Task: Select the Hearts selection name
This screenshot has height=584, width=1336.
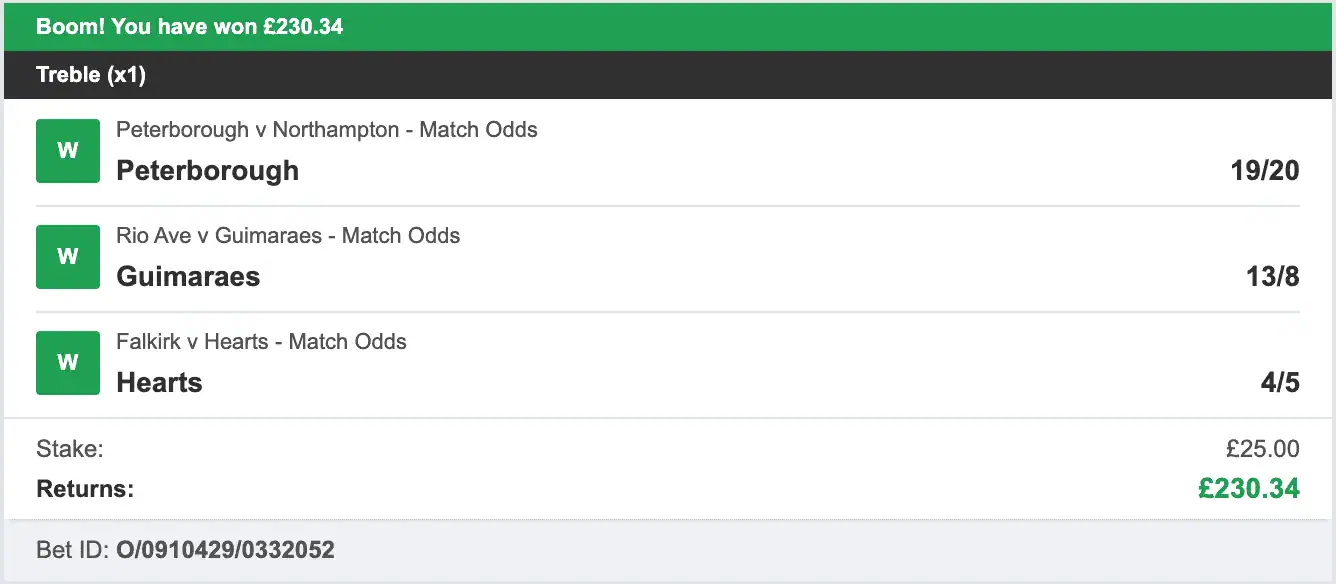Action: [159, 382]
